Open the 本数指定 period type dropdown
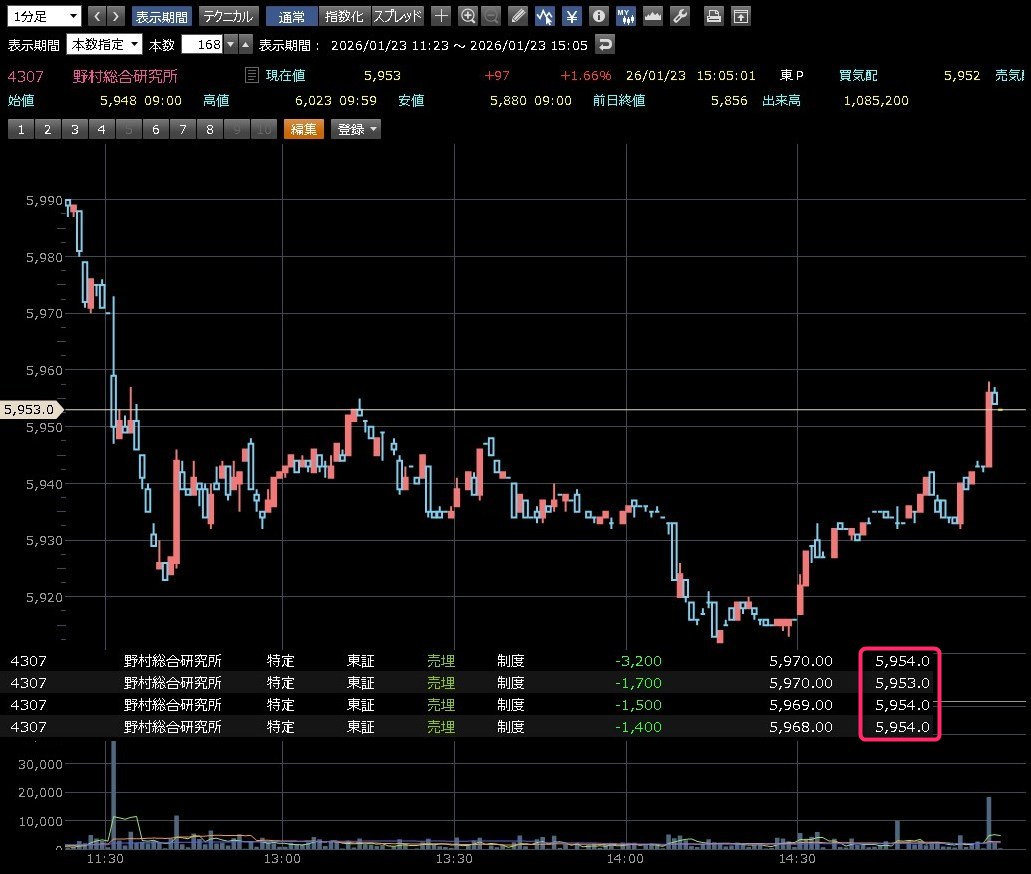This screenshot has width=1031, height=874. point(105,44)
